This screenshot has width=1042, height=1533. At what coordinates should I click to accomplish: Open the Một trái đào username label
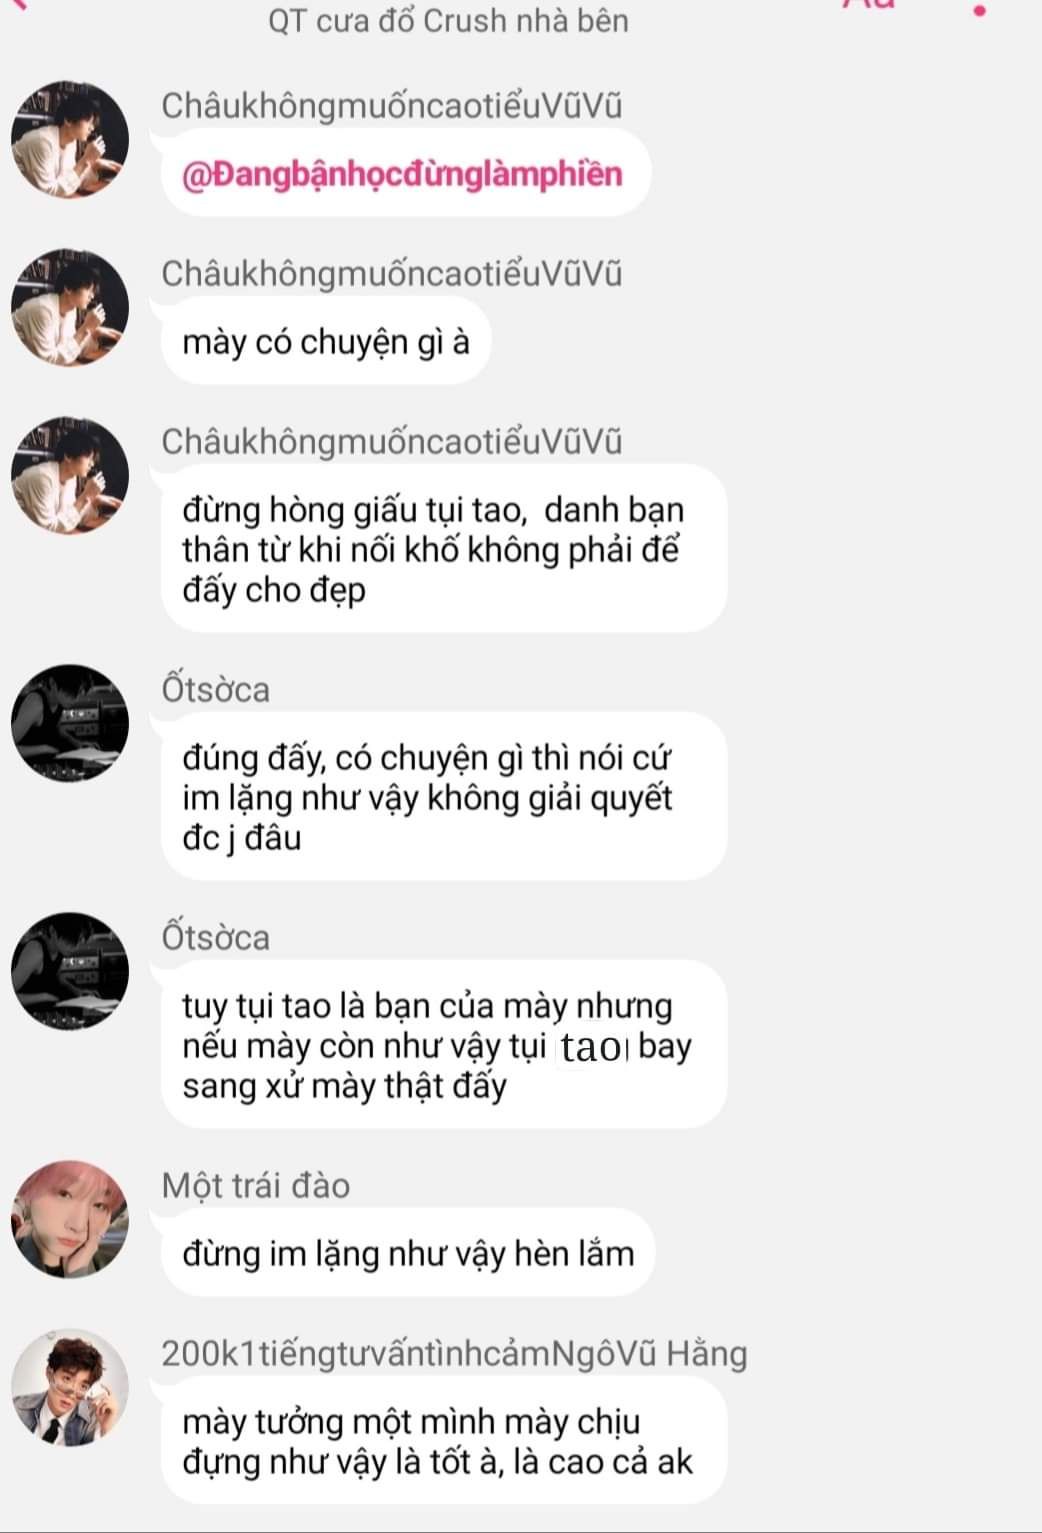coord(256,1186)
